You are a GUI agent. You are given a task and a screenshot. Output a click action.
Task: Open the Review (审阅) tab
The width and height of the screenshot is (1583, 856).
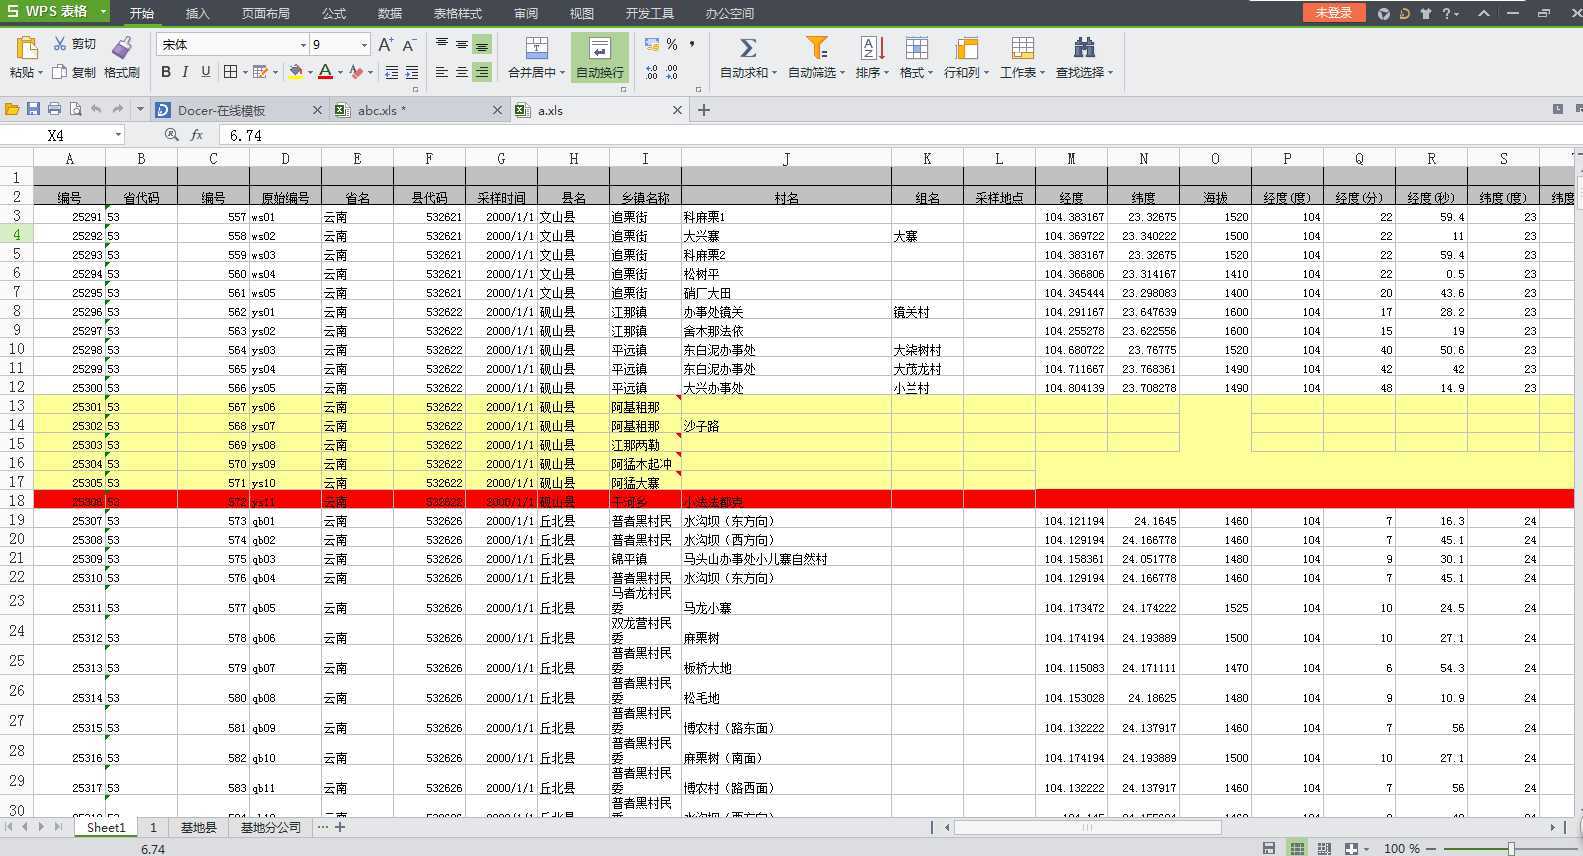[526, 13]
